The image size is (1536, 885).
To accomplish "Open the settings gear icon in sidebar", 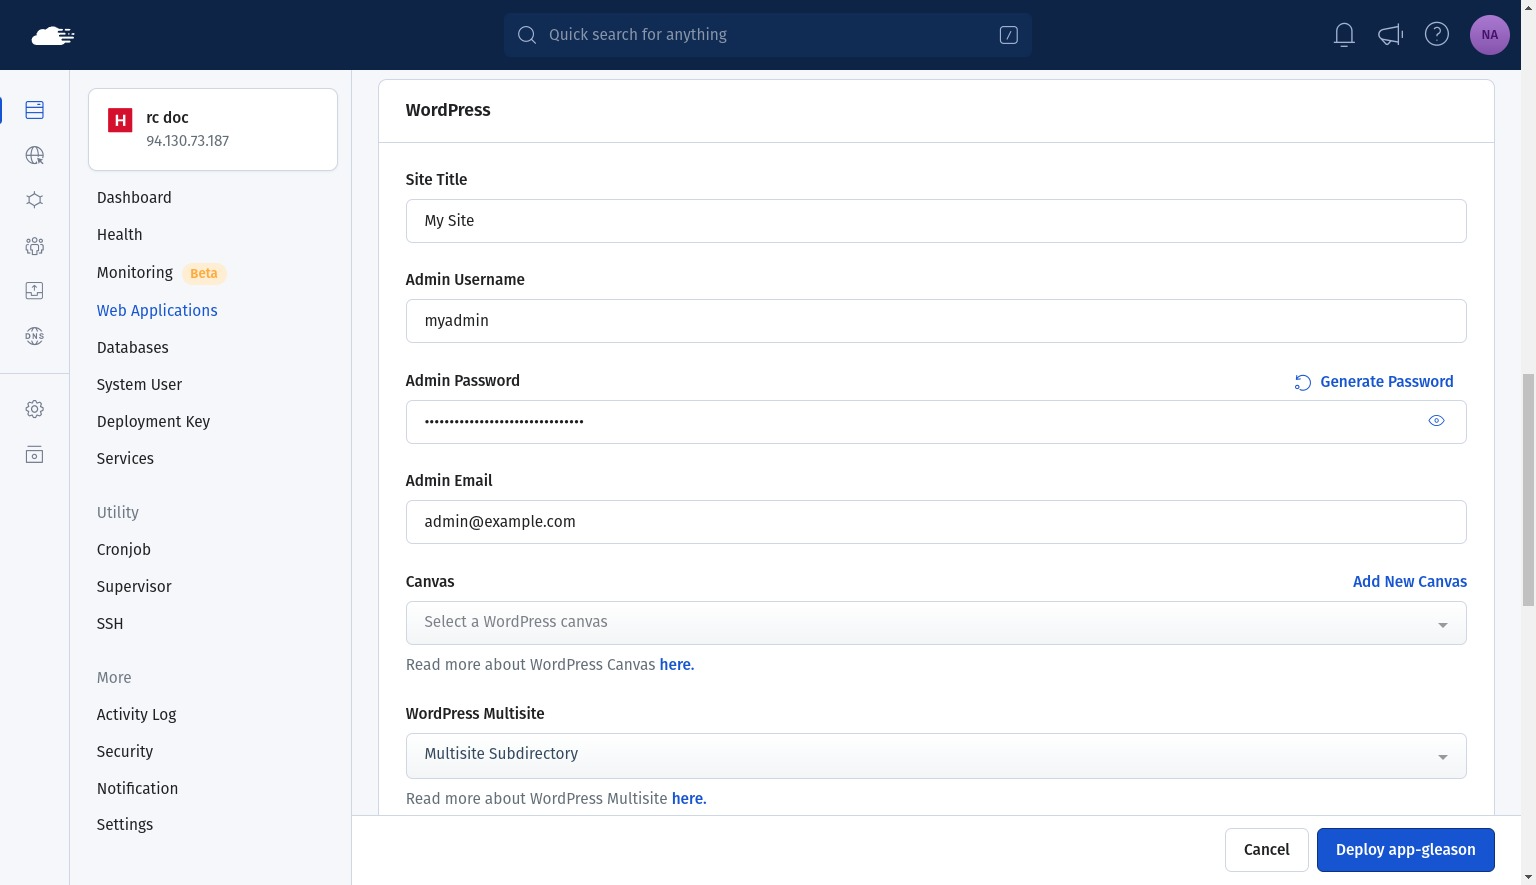I will (34, 409).
